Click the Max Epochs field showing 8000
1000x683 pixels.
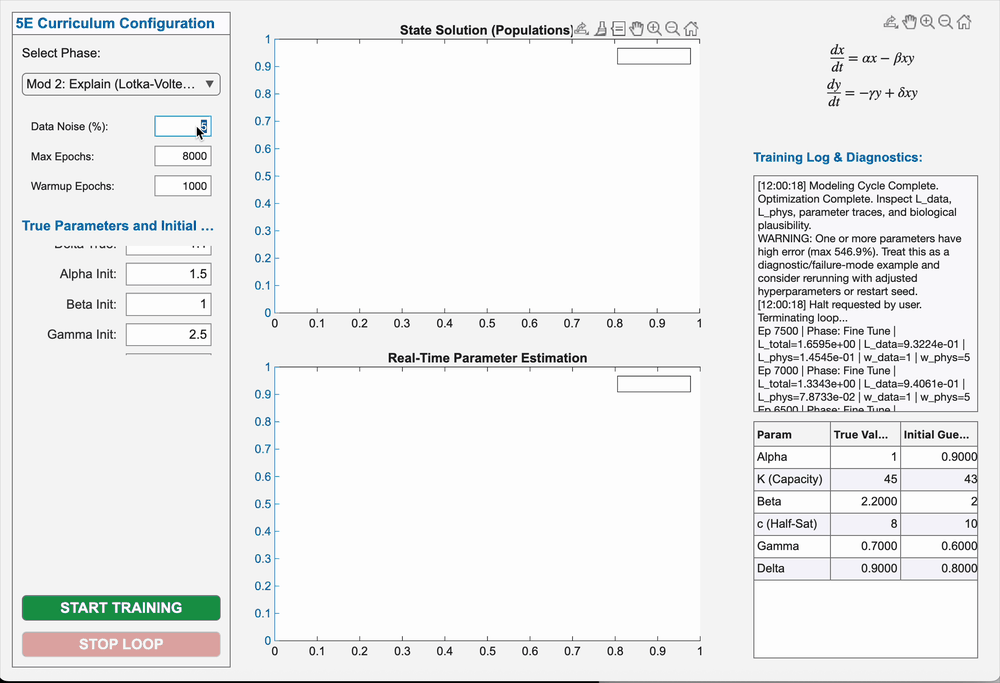[x=182, y=156]
